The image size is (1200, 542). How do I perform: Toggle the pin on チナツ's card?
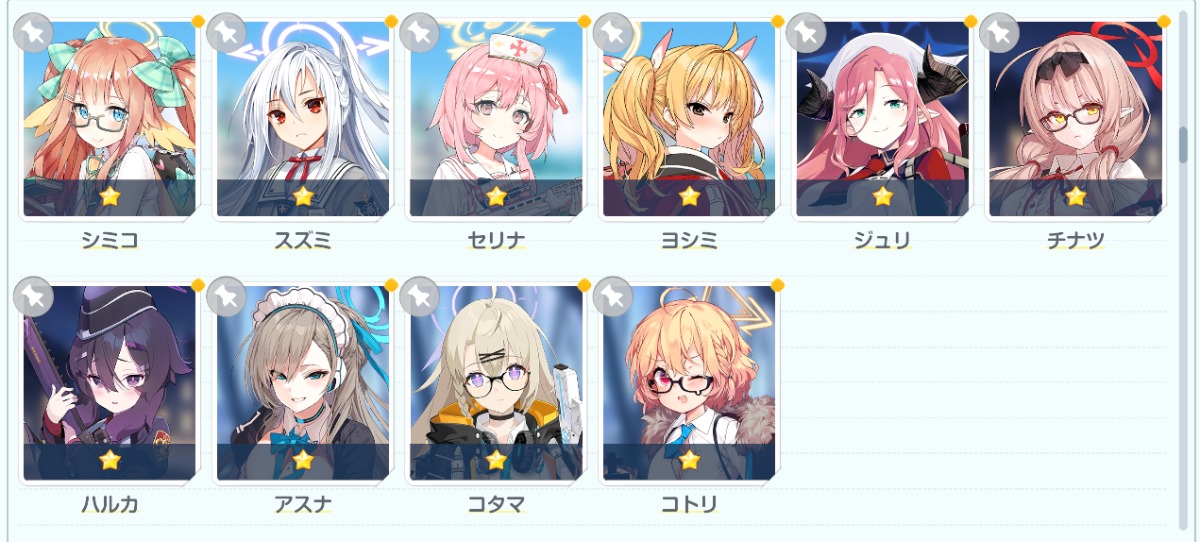coord(998,32)
